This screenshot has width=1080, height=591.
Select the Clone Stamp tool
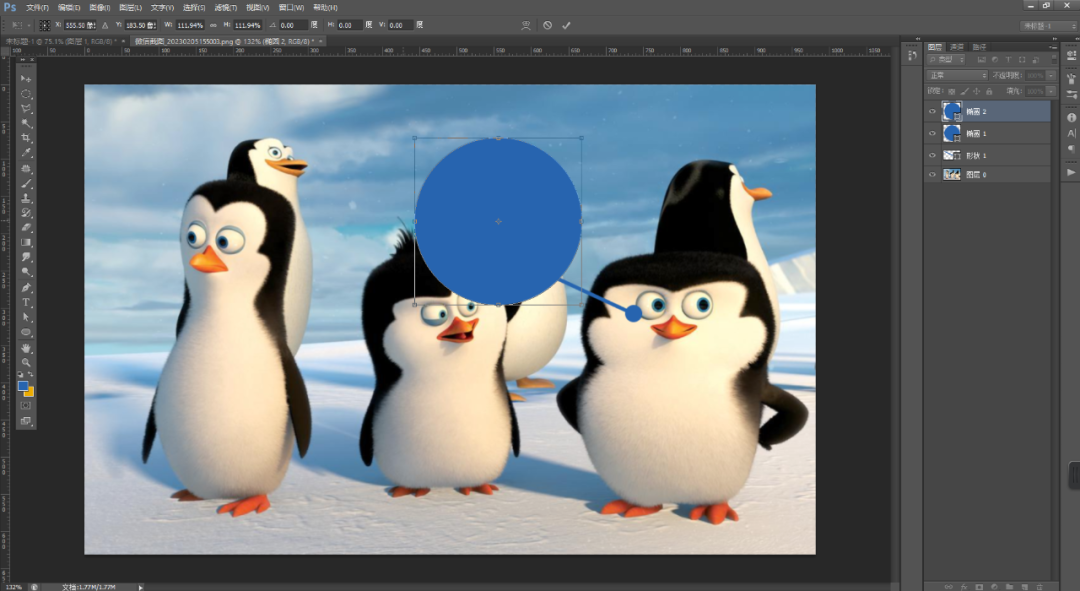click(26, 198)
